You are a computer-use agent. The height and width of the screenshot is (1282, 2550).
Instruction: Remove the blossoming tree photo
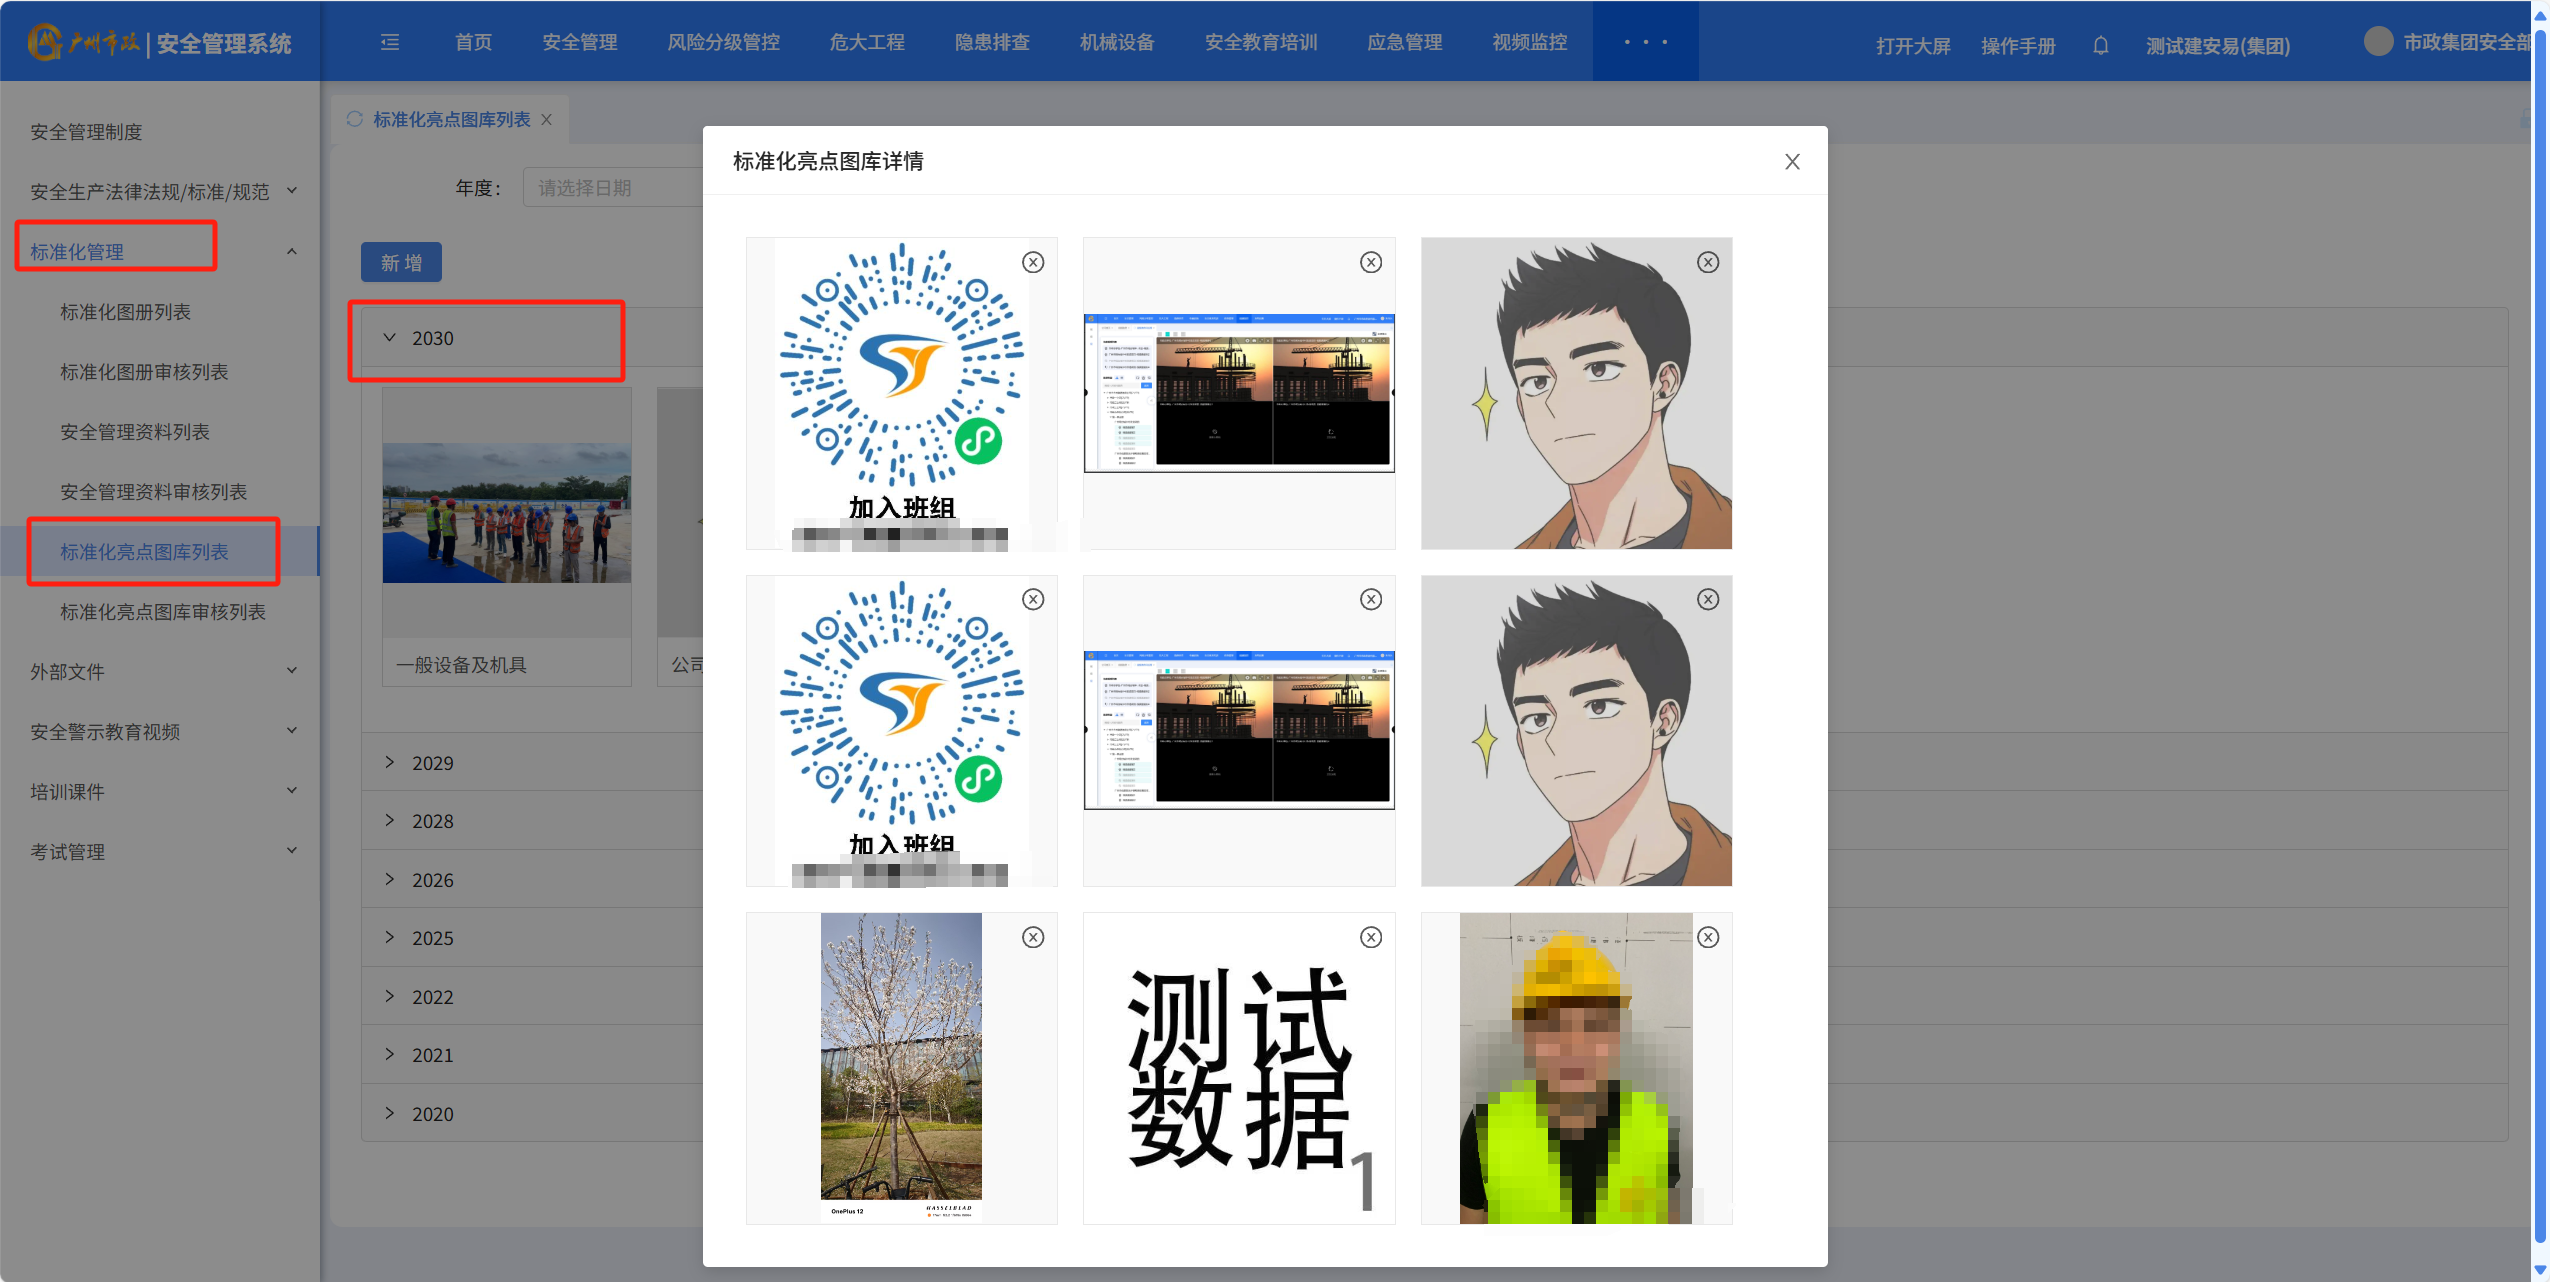coord(1033,937)
